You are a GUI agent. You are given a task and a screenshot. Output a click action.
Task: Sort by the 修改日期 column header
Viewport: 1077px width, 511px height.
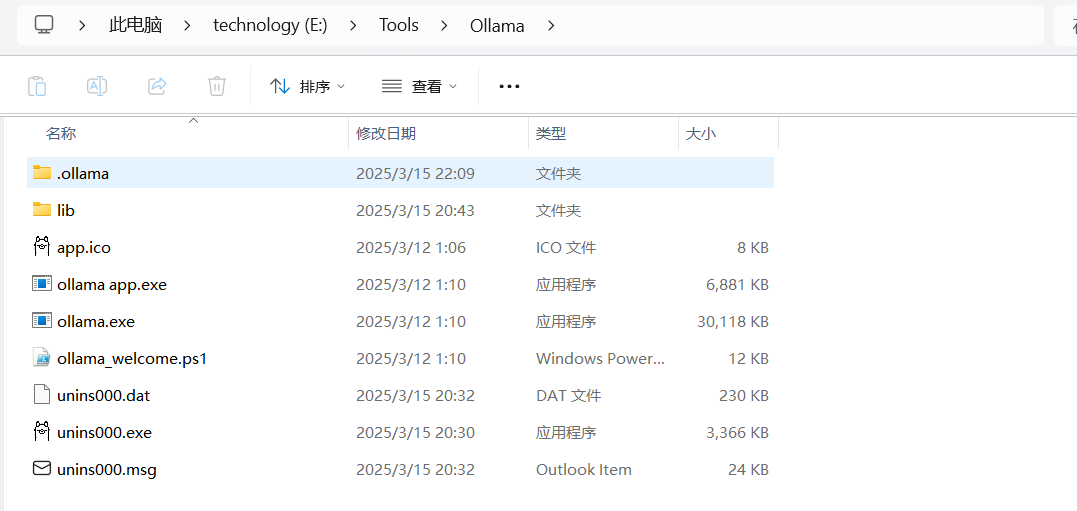pos(385,133)
